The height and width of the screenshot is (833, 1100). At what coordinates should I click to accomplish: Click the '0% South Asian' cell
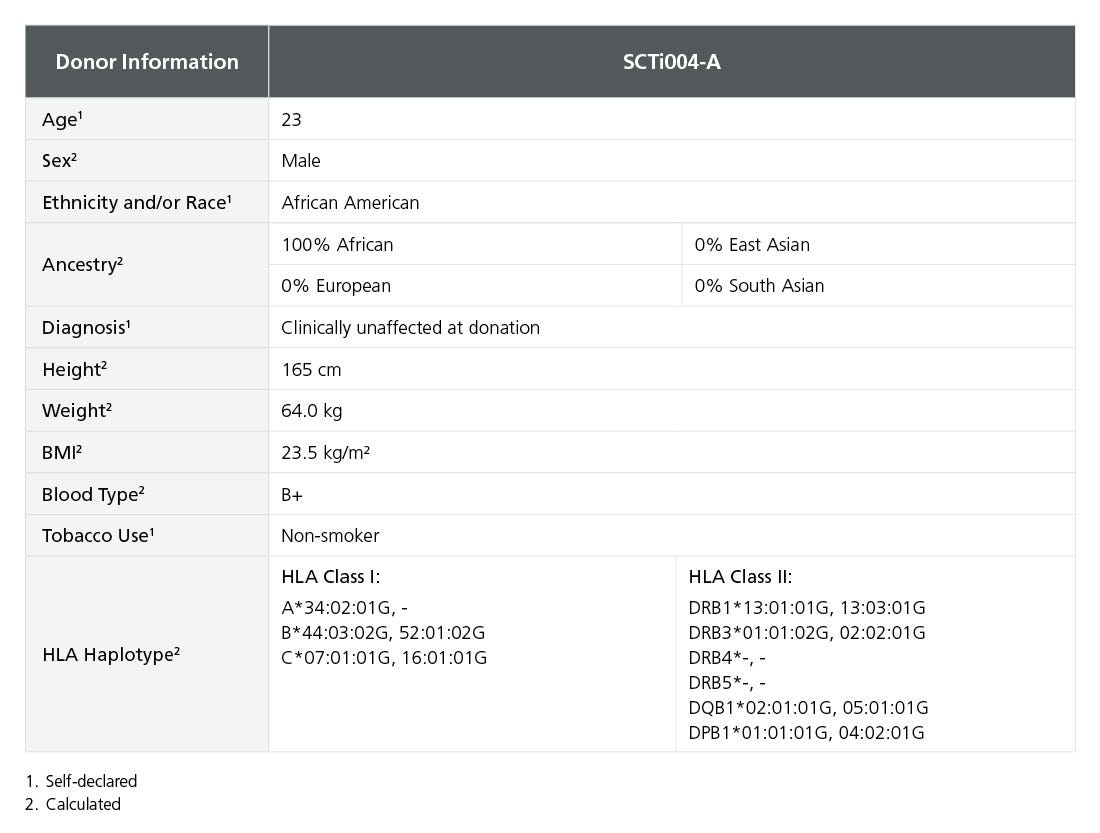coord(878,286)
